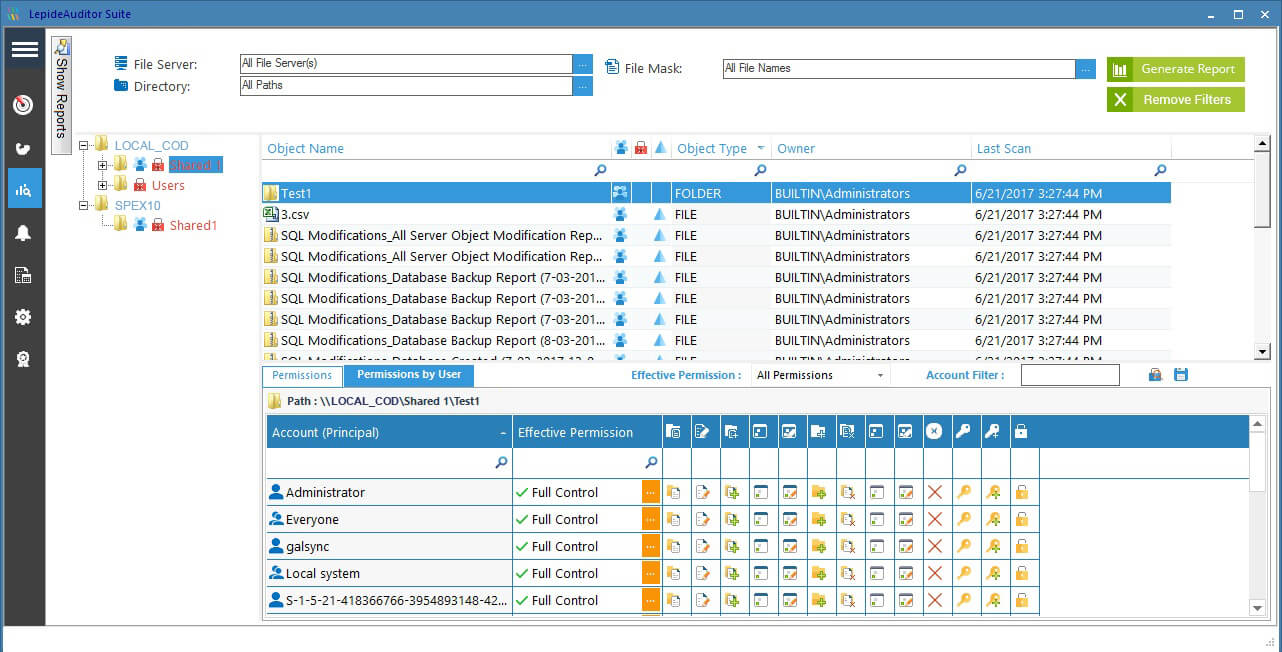The height and width of the screenshot is (652, 1282).
Task: Click the Generate Report button
Action: tap(1176, 69)
